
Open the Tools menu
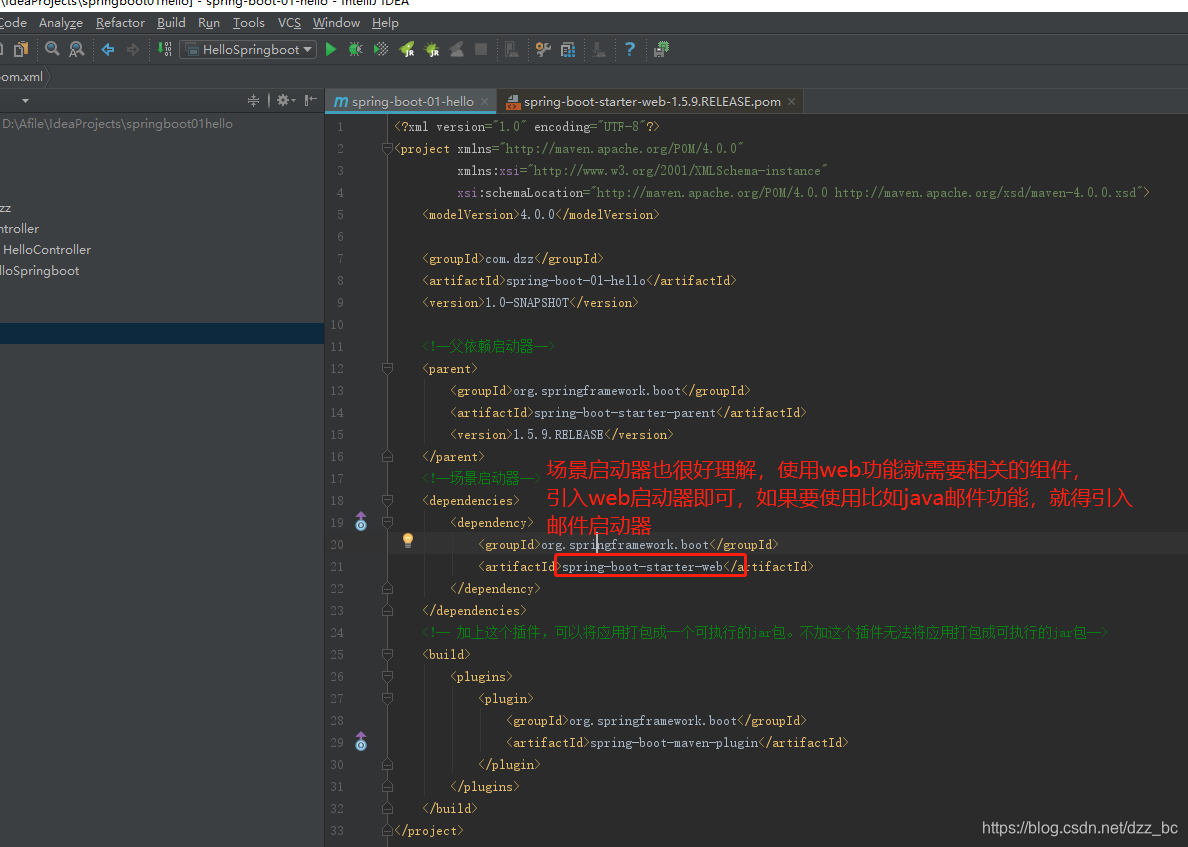(x=249, y=23)
